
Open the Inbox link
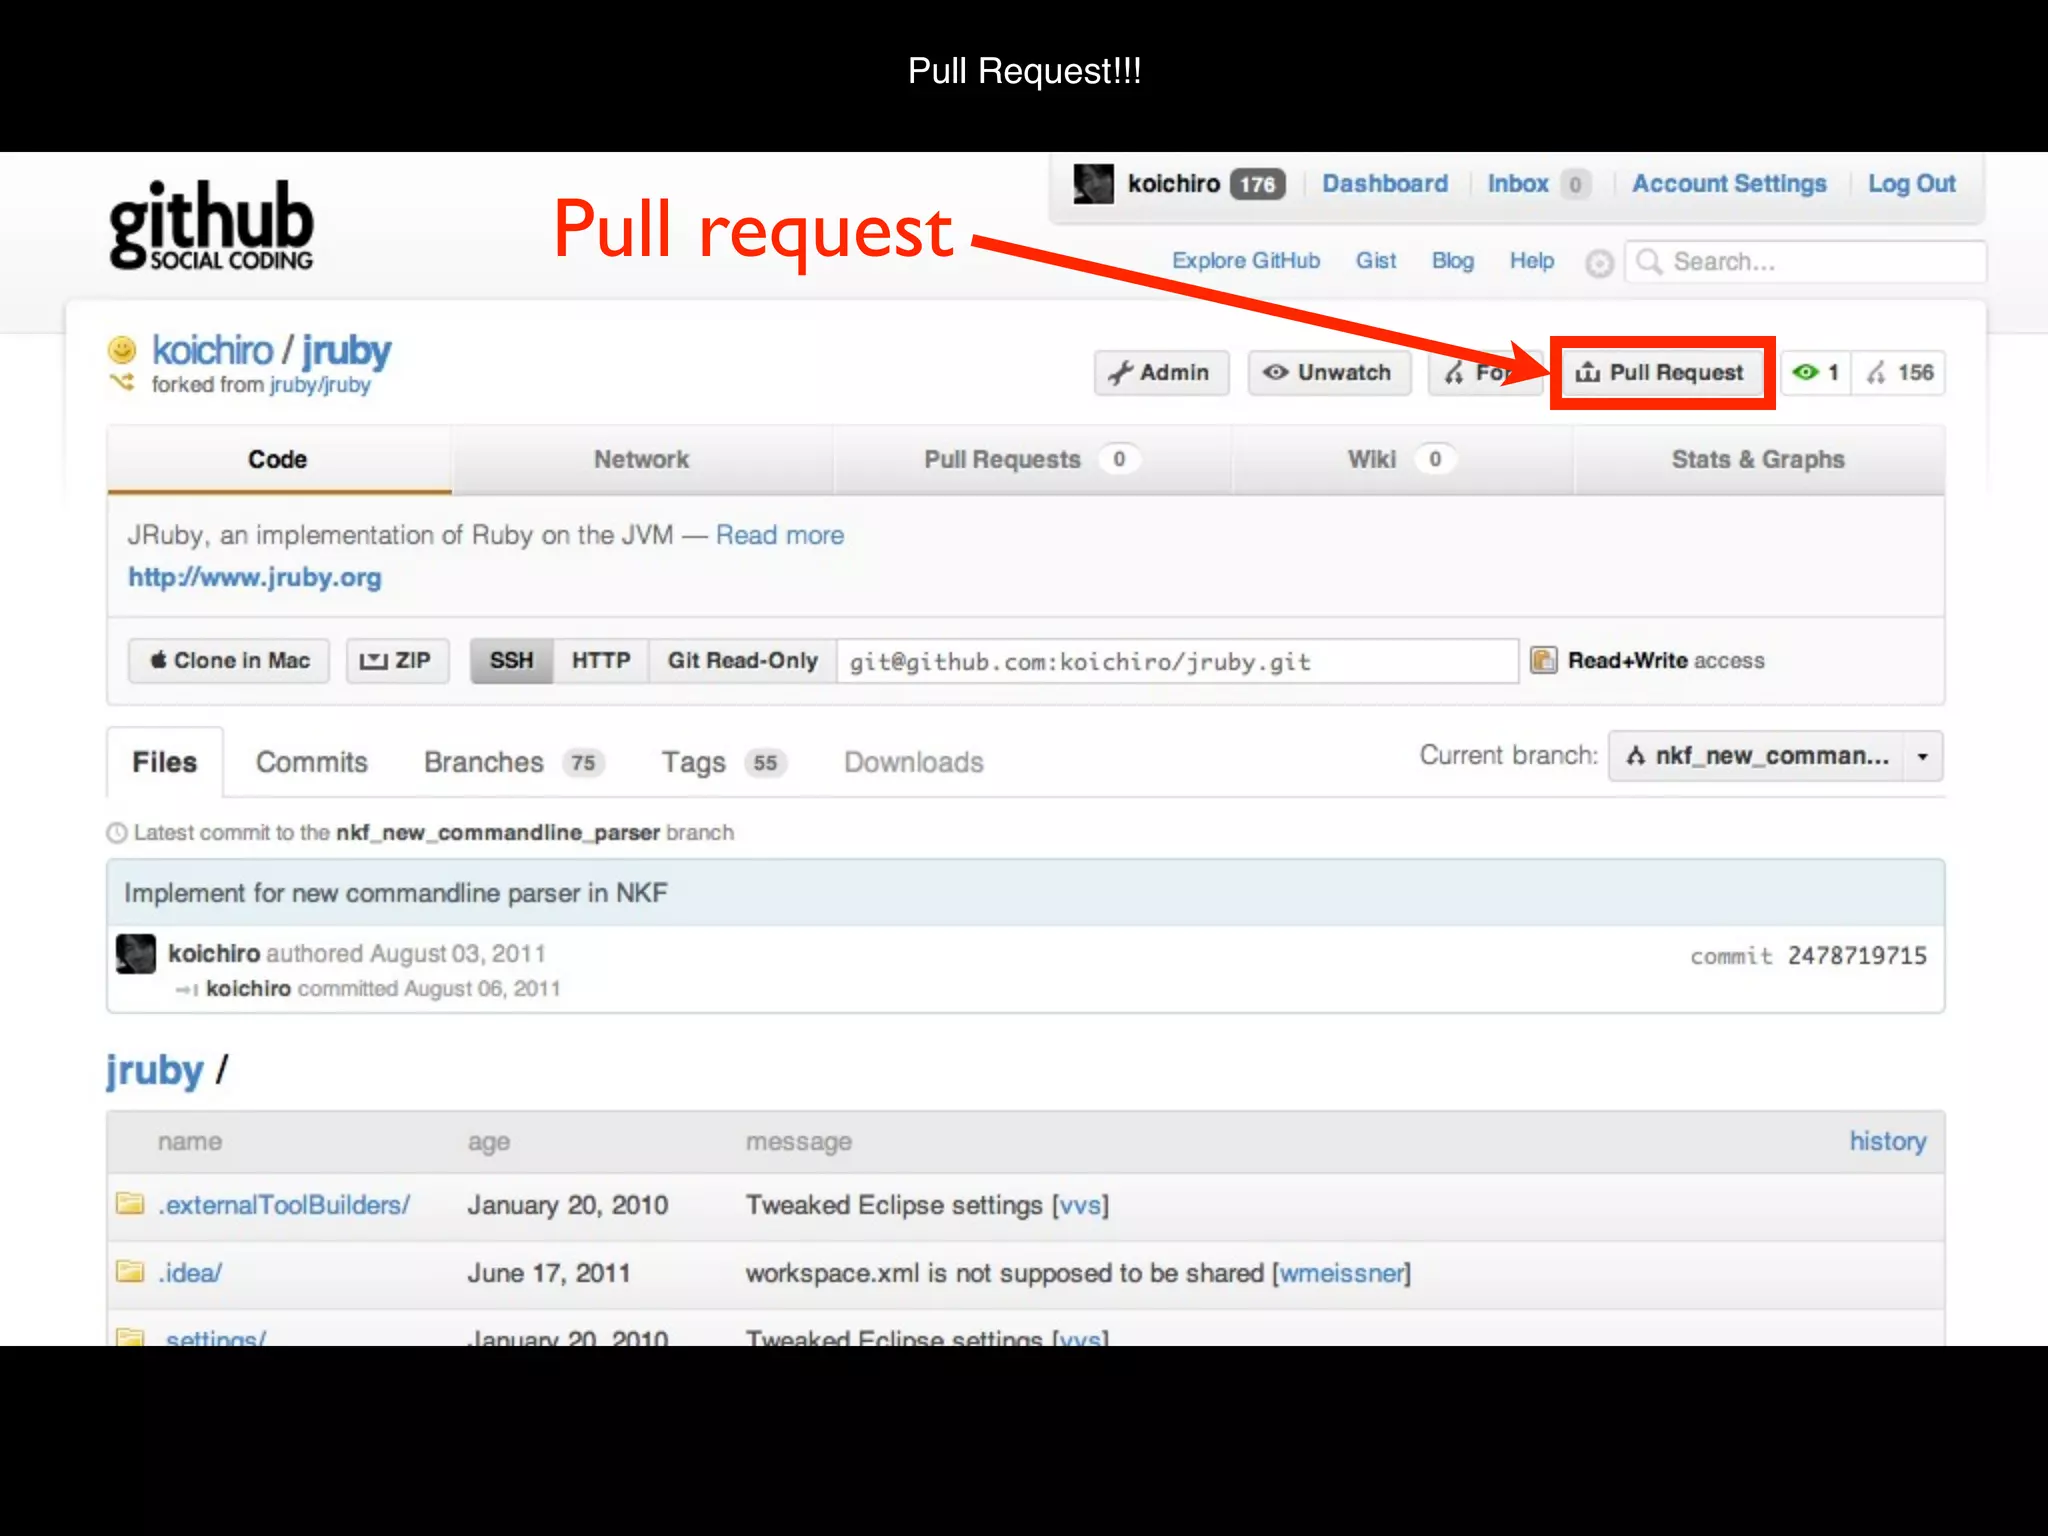point(1518,184)
